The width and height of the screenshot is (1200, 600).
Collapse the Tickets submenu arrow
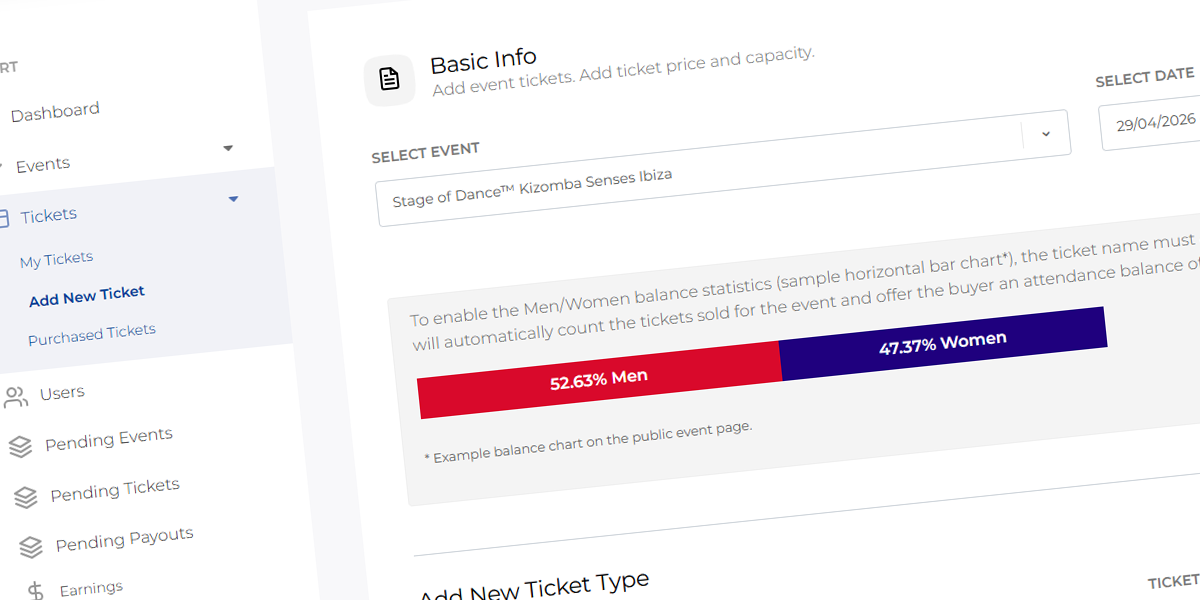pyautogui.click(x=233, y=199)
